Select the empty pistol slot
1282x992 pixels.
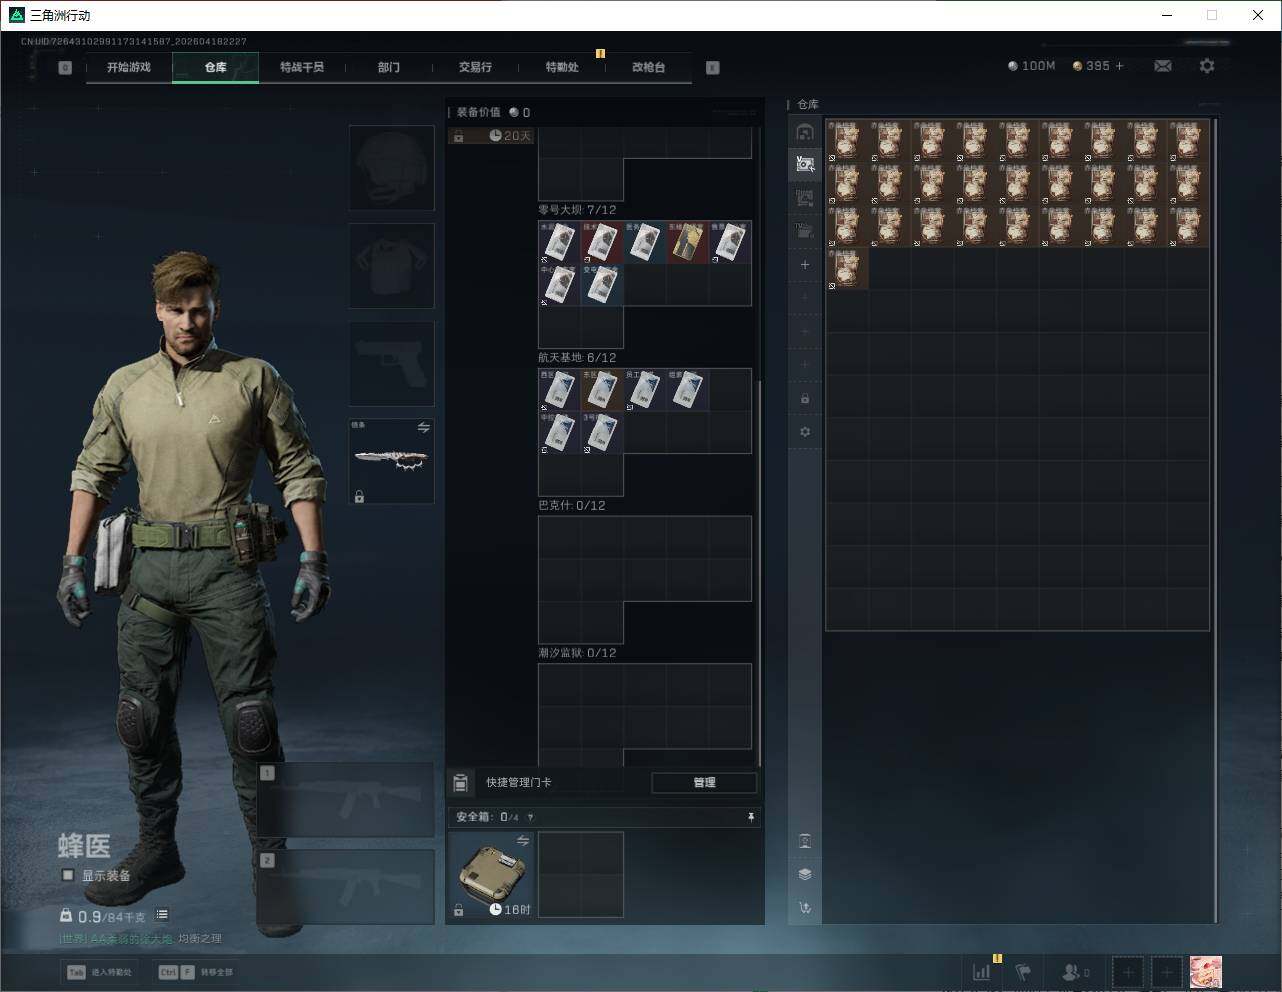(392, 364)
